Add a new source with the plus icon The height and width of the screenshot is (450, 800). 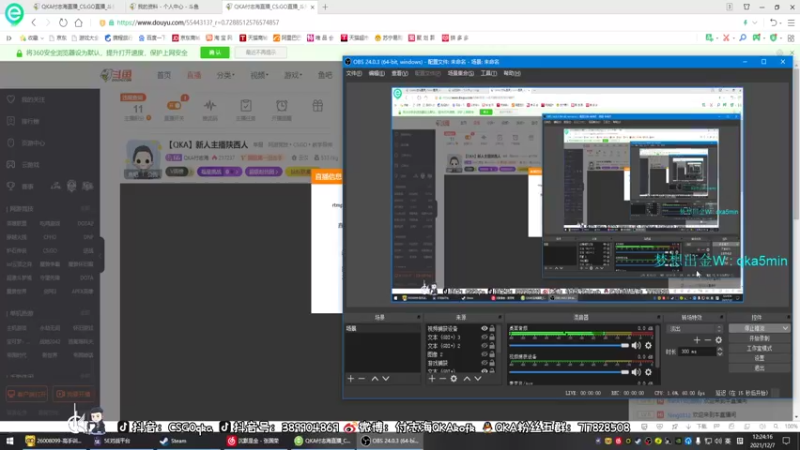(432, 379)
